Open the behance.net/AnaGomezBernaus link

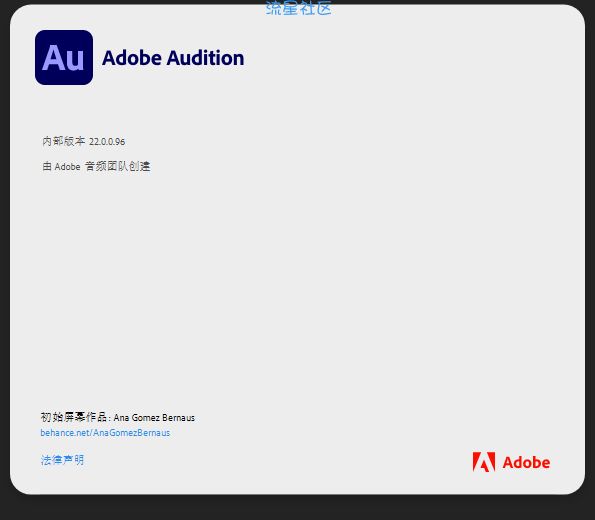coord(105,433)
